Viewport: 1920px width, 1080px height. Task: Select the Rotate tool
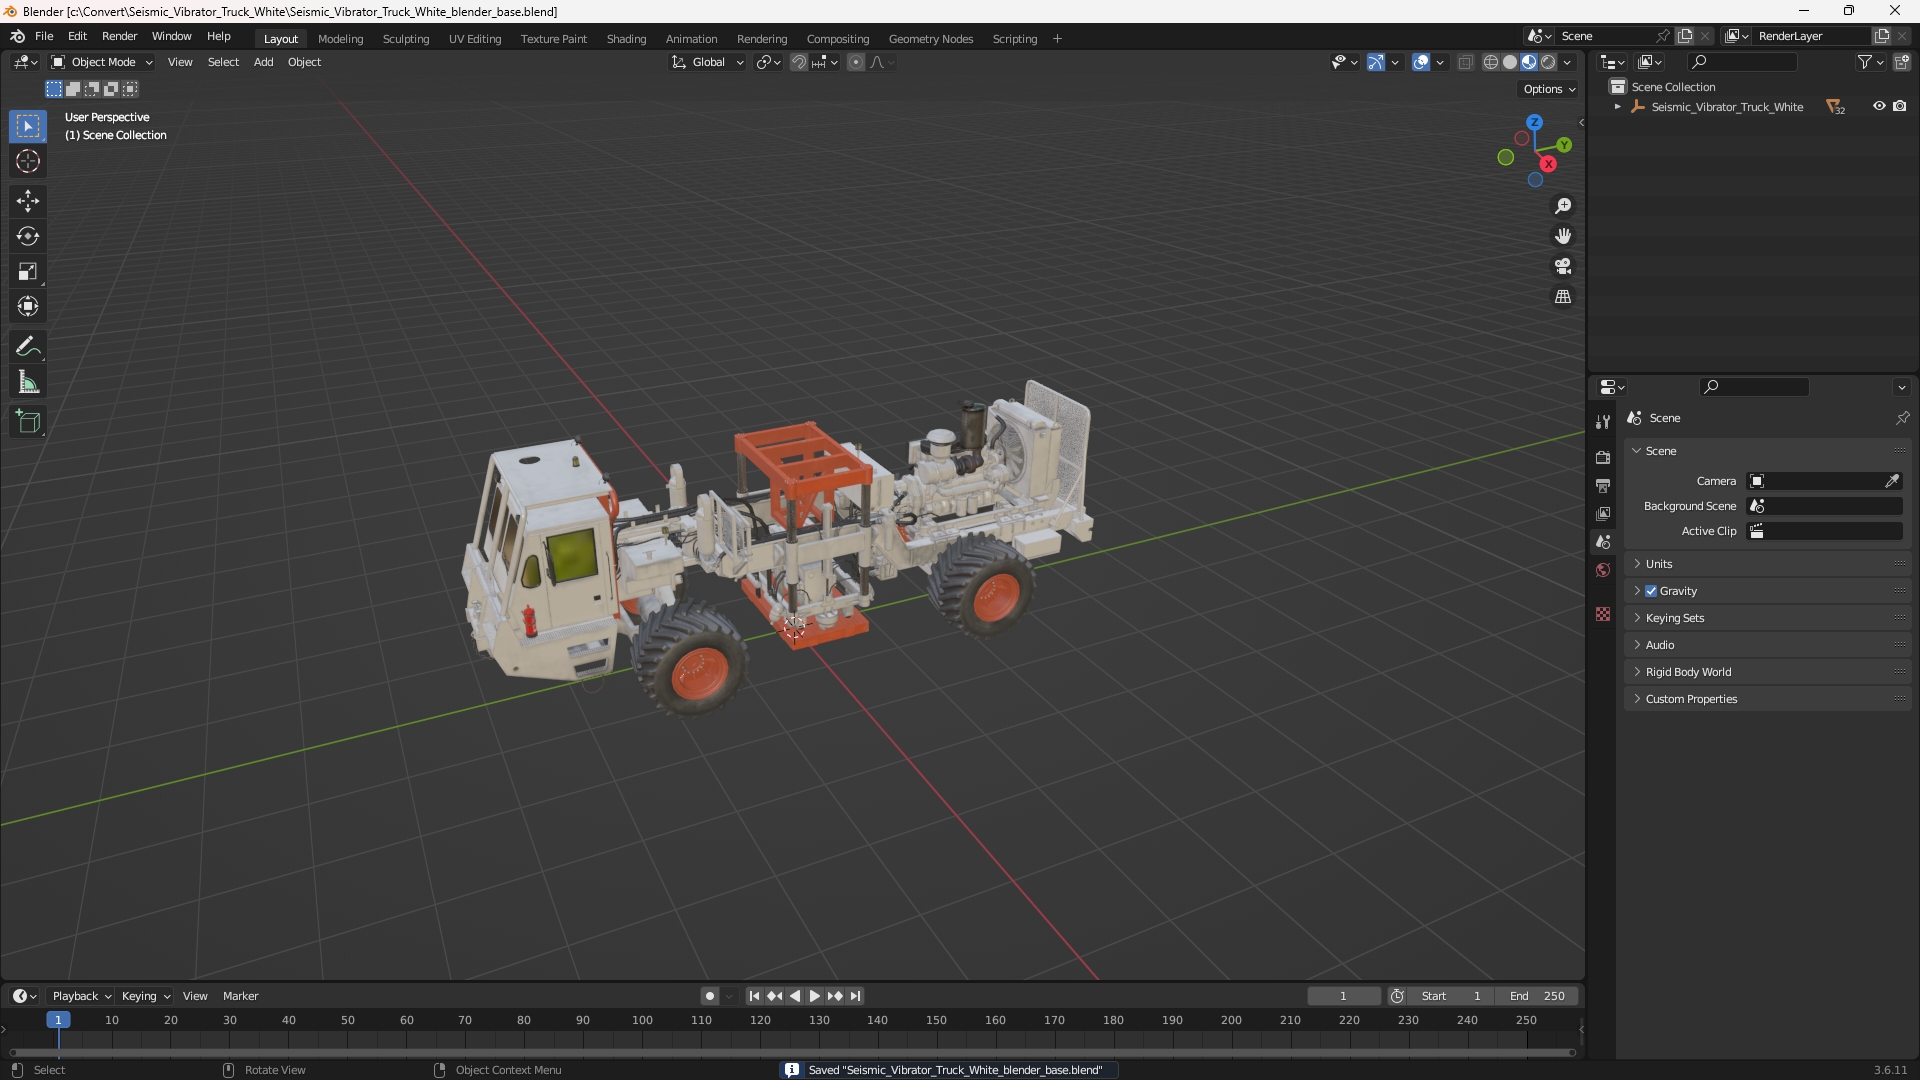click(x=28, y=236)
